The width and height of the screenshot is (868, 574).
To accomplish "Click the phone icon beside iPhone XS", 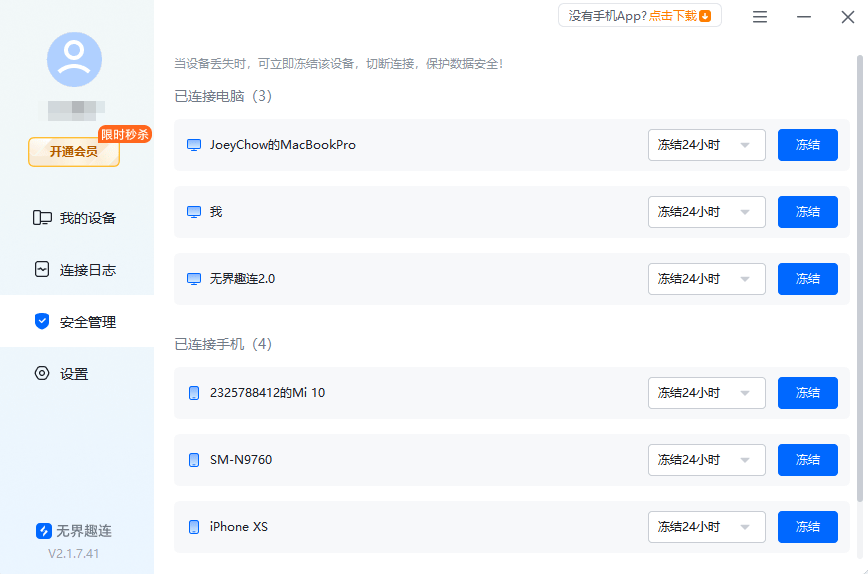I will tap(194, 527).
